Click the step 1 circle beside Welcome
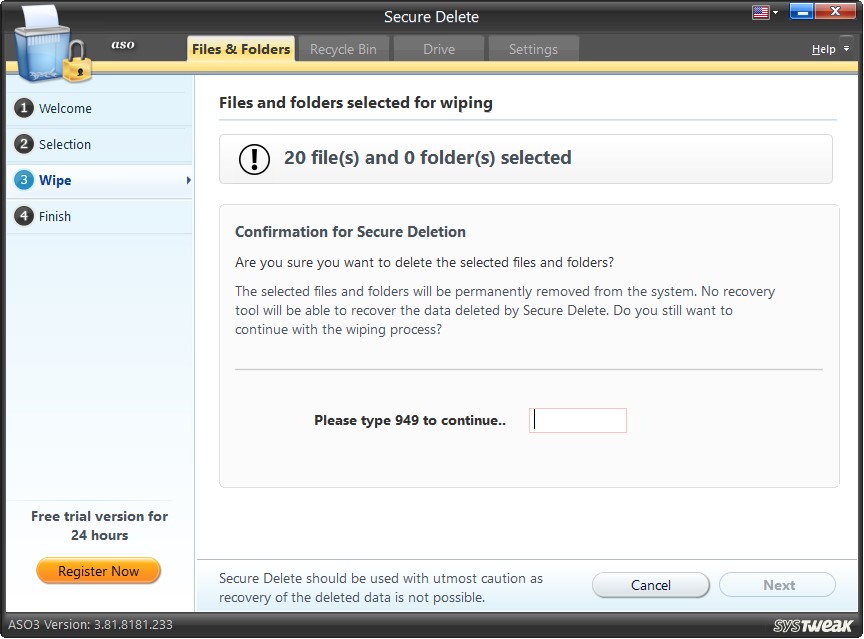 coord(23,108)
